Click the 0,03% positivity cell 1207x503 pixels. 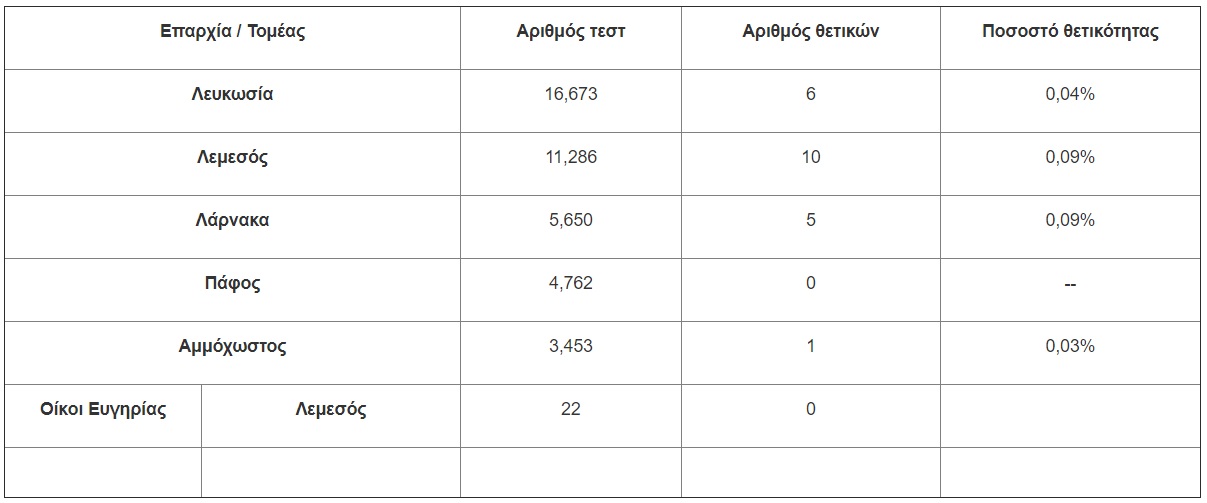1070,347
